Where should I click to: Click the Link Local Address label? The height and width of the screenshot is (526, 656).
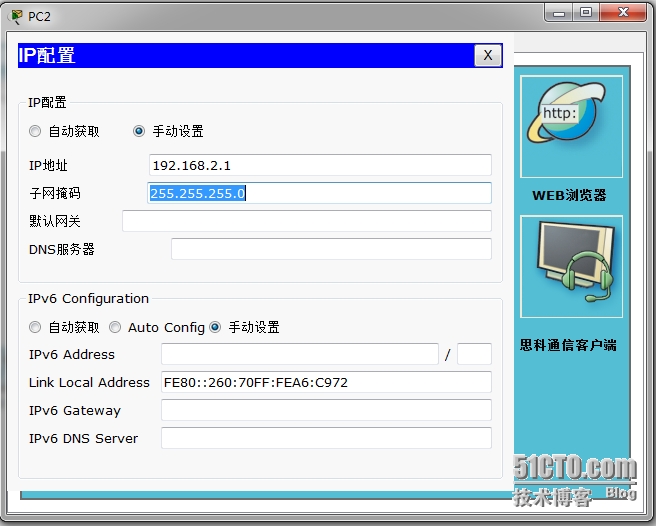[89, 382]
